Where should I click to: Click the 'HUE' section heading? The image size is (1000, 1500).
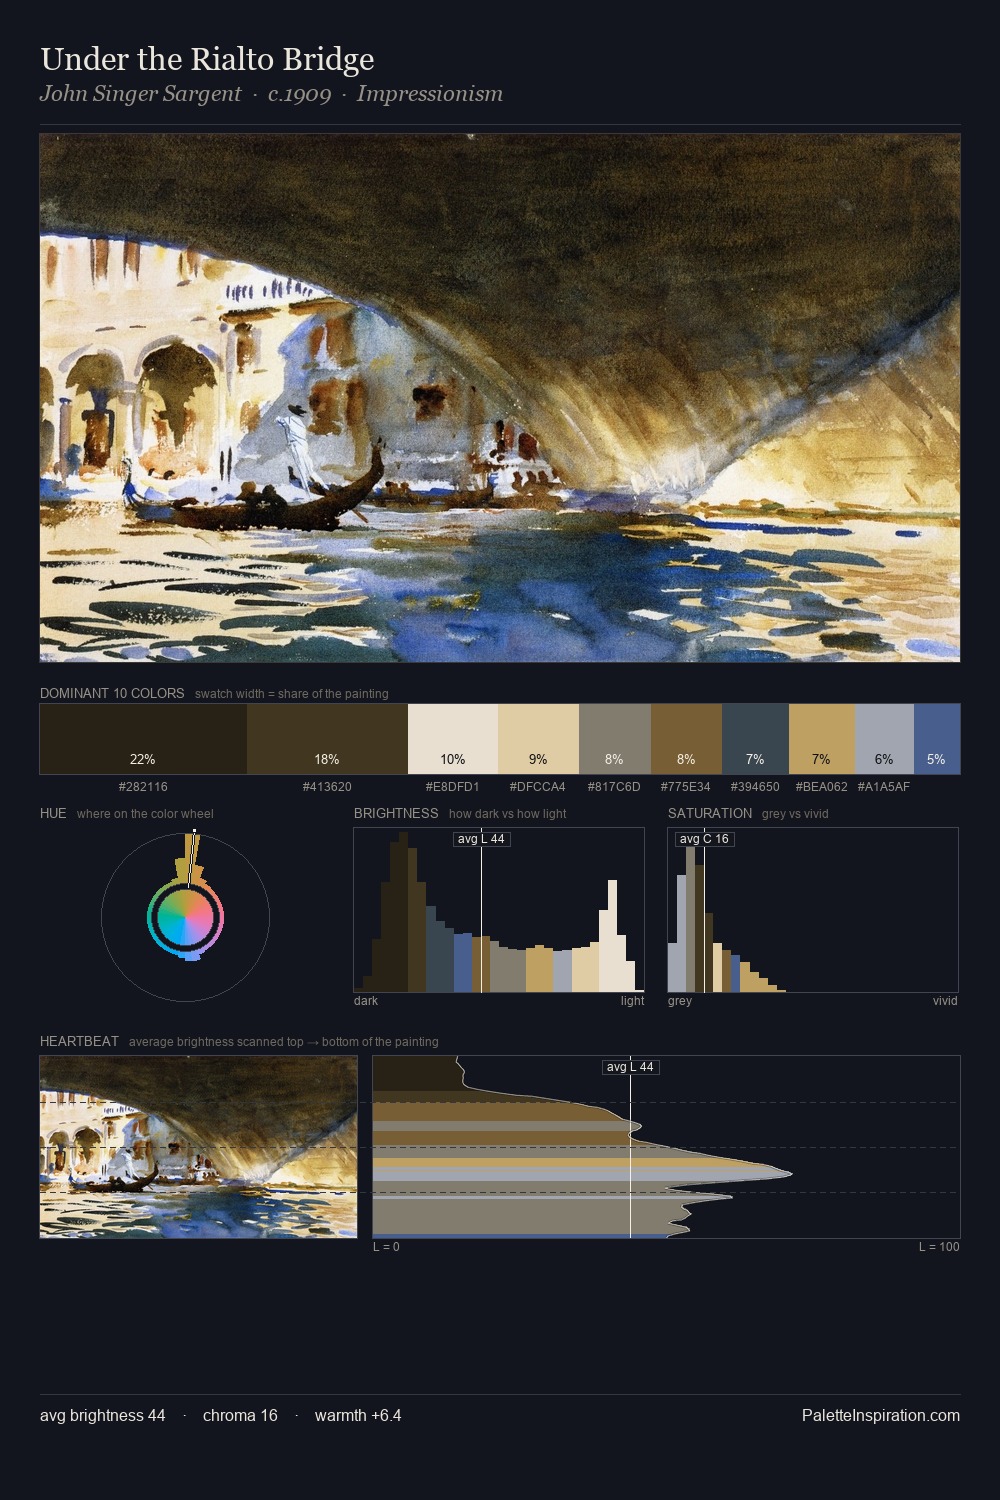pyautogui.click(x=53, y=813)
